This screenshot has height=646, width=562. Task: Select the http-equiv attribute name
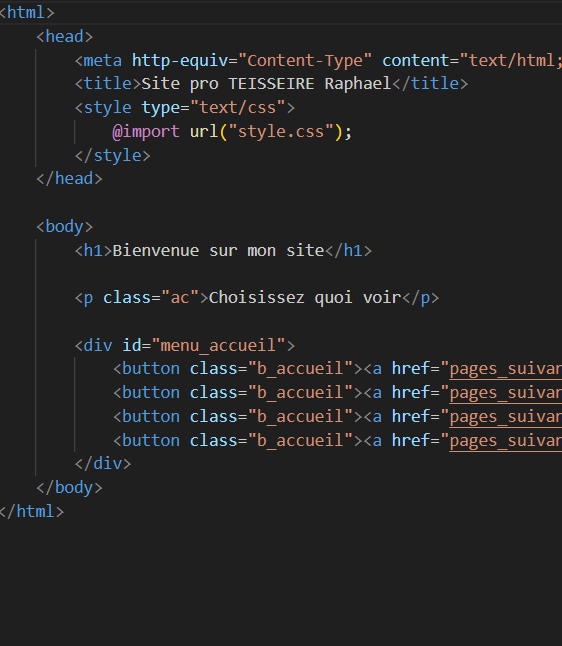click(x=180, y=61)
